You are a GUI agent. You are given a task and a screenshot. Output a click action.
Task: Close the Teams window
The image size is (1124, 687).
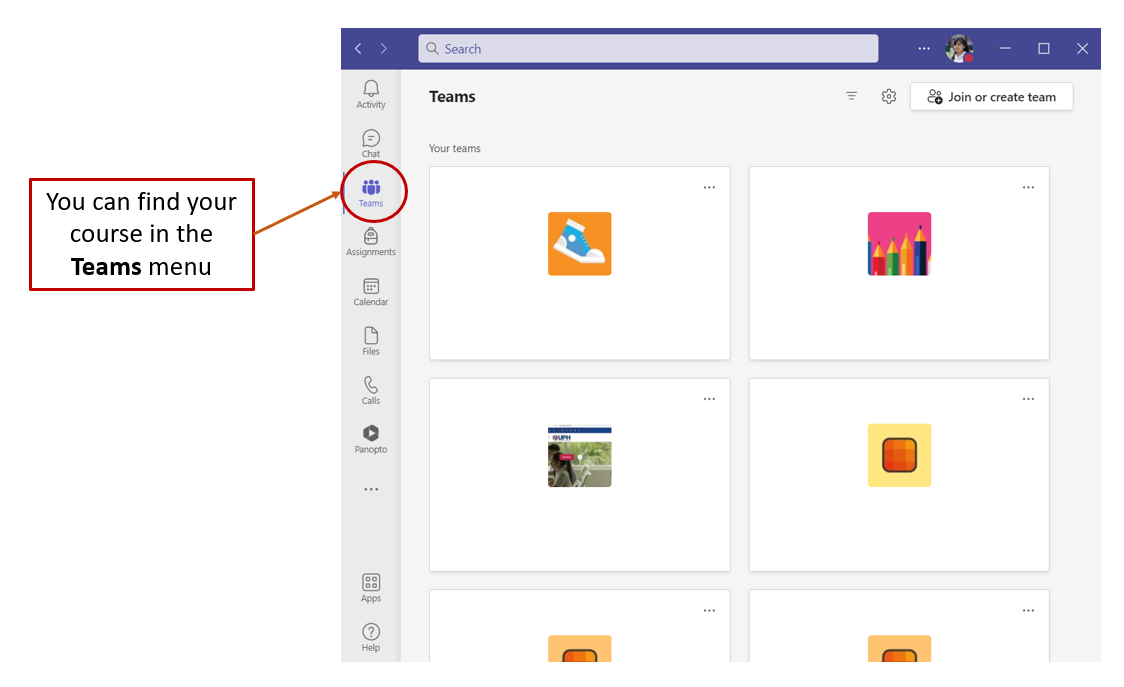[x=1082, y=49]
